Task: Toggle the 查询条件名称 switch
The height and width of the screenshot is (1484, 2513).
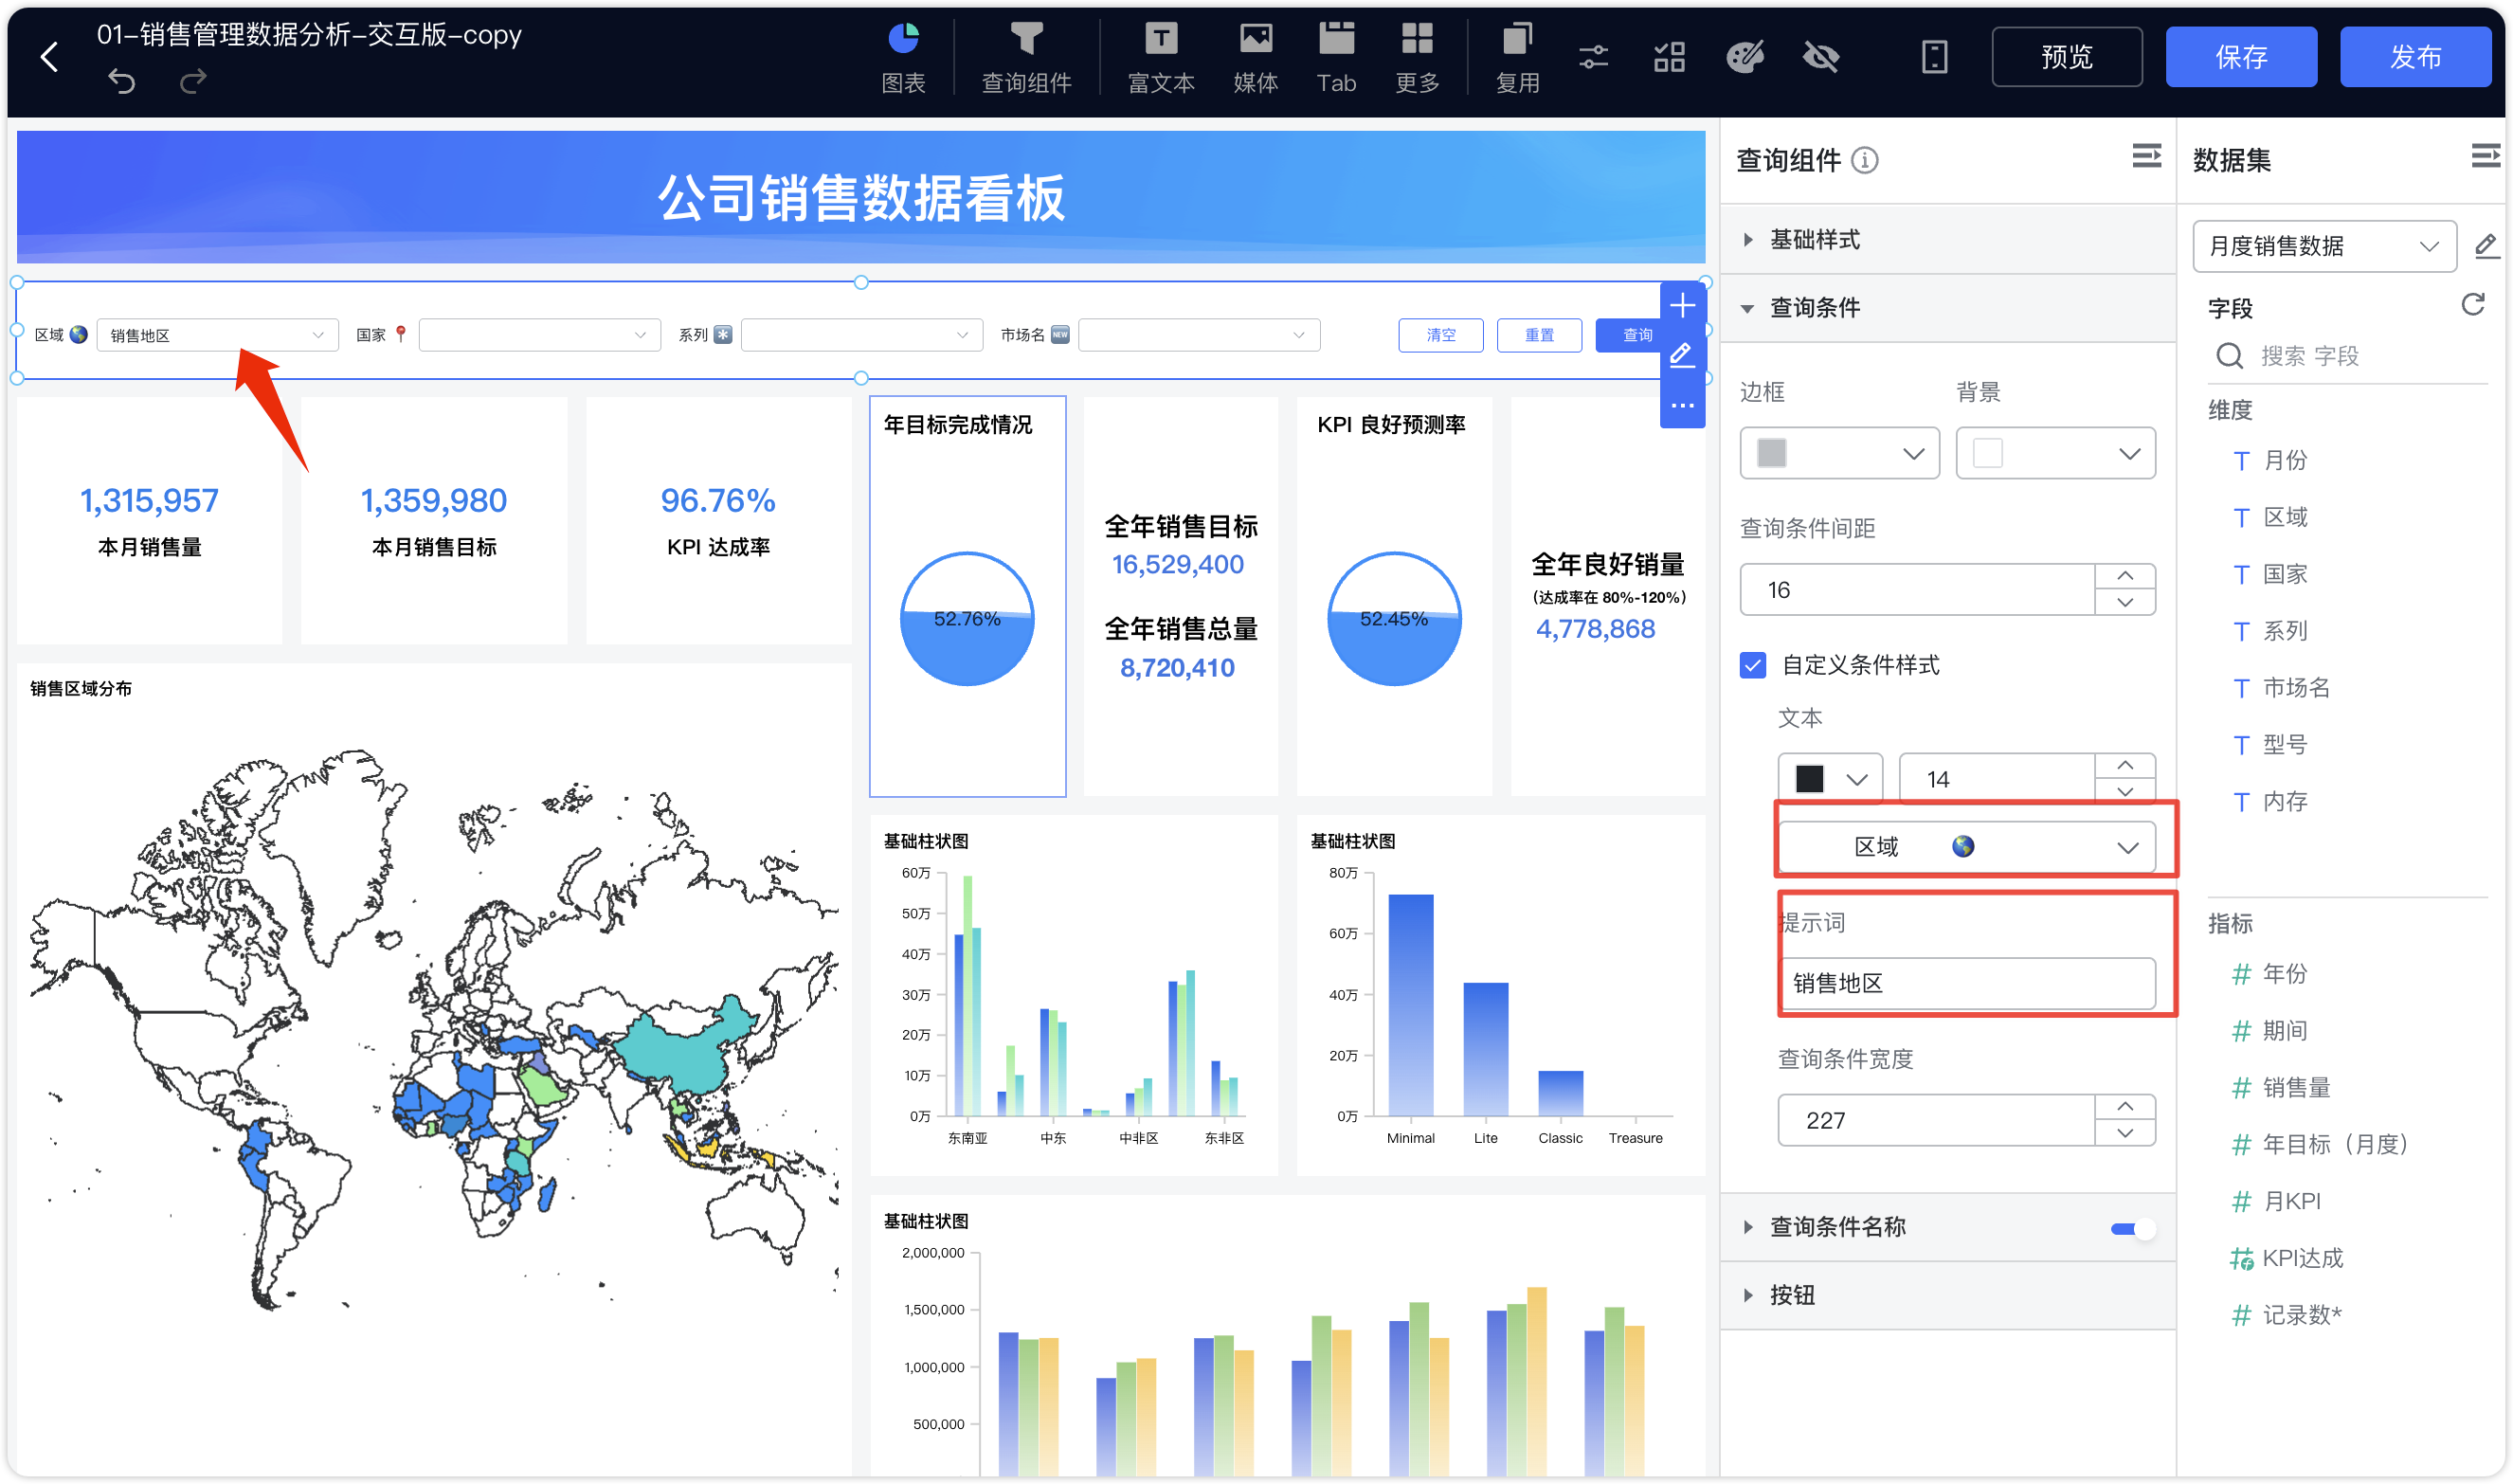Action: point(2131,1229)
